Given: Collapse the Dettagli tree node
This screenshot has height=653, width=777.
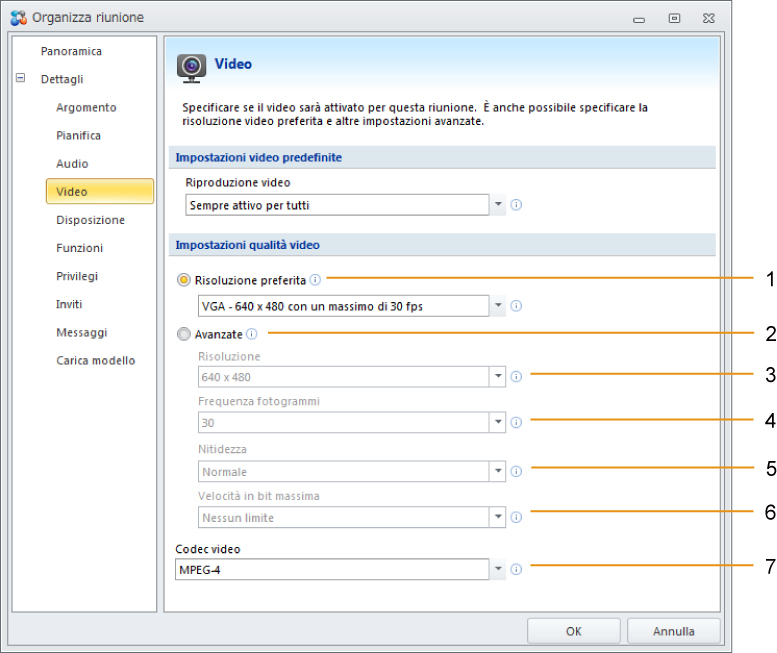Looking at the screenshot, I should tap(20, 78).
